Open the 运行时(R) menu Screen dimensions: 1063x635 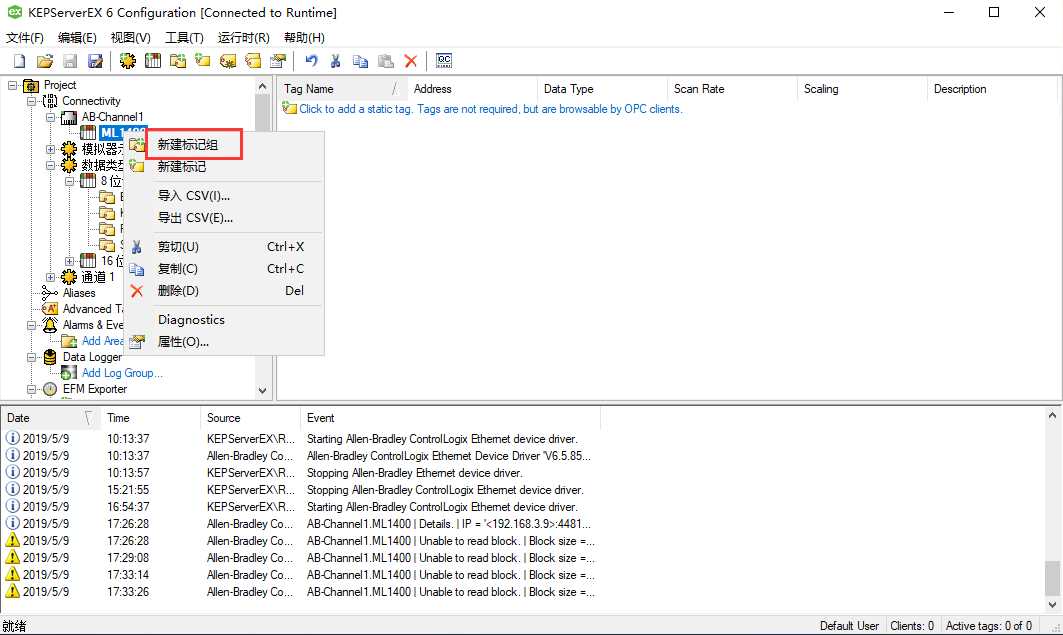[x=243, y=38]
